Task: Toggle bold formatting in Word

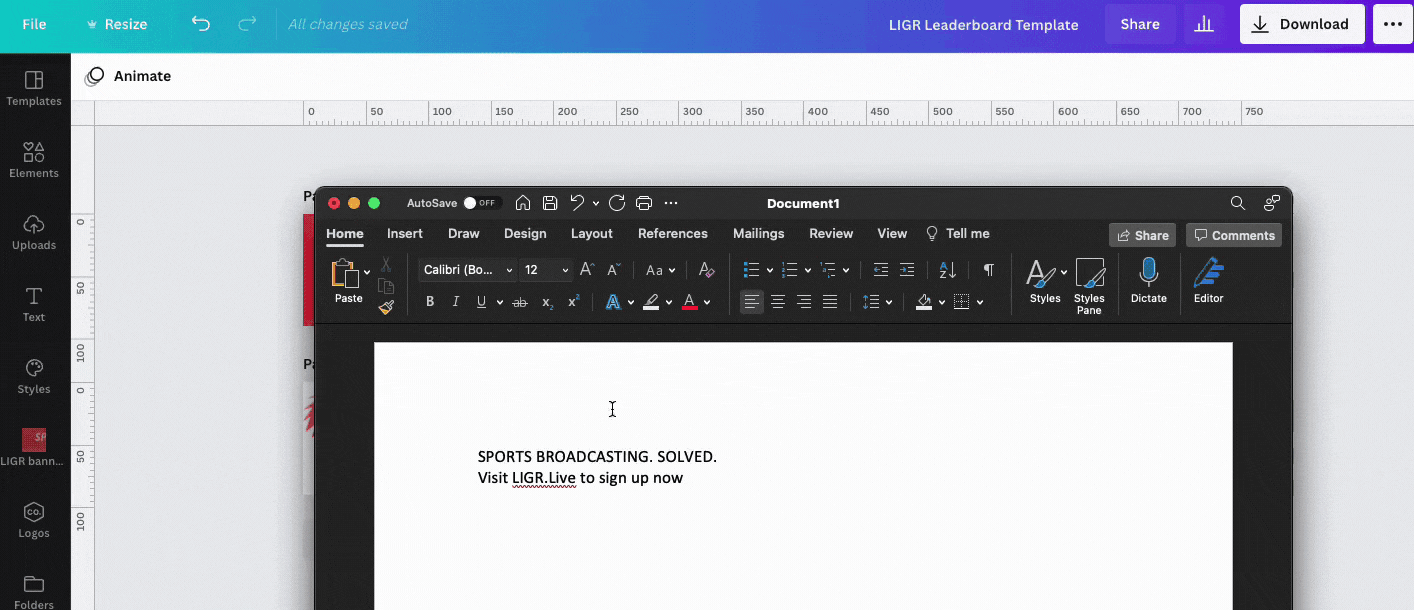Action: (430, 302)
